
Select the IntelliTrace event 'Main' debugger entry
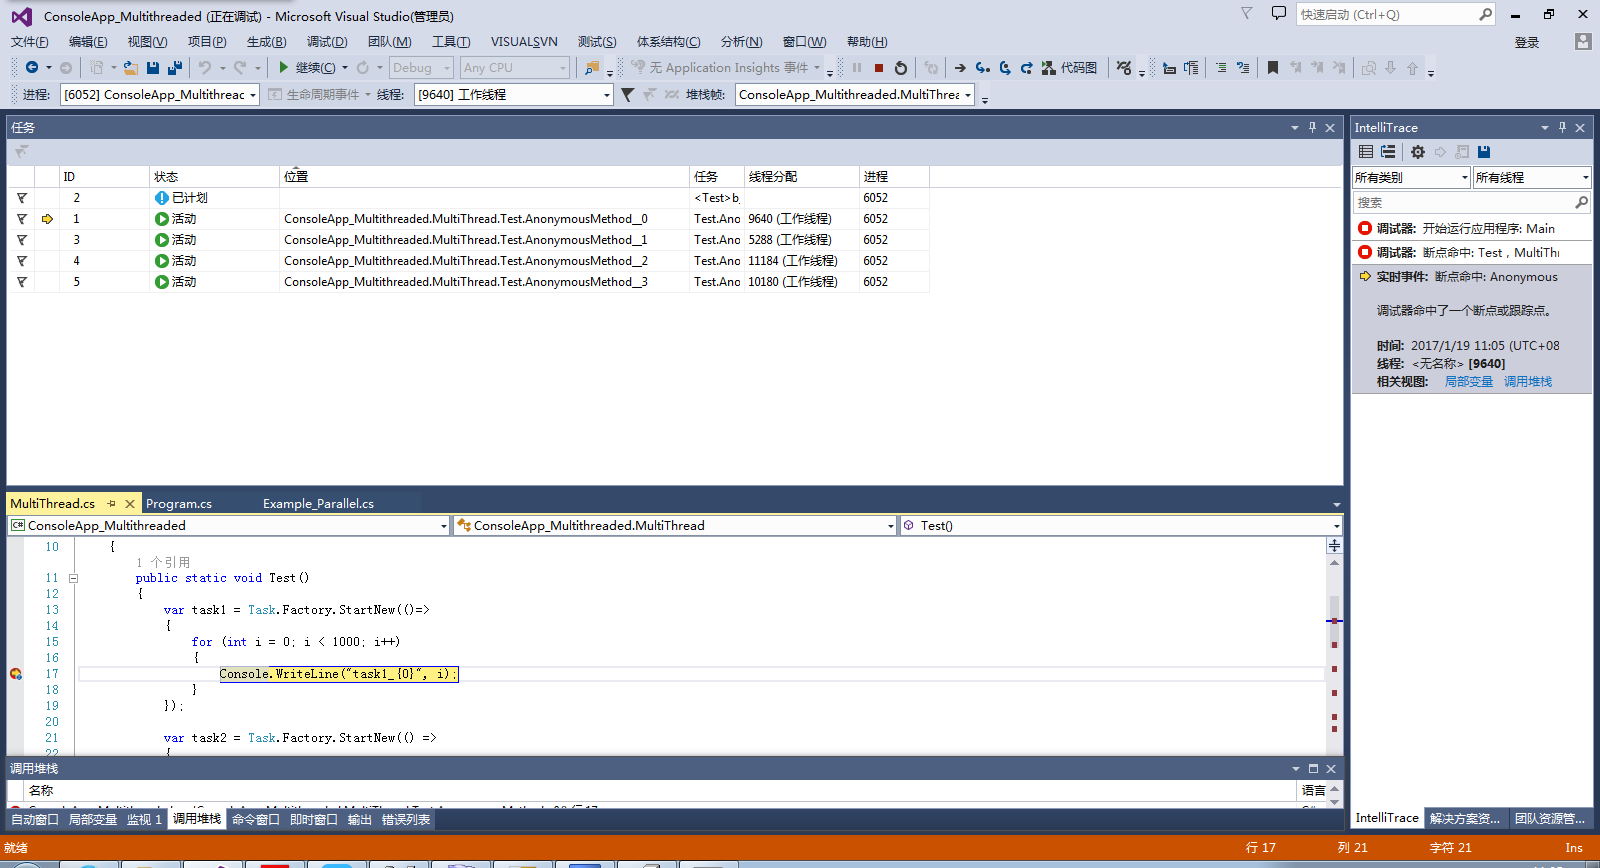(x=1472, y=229)
